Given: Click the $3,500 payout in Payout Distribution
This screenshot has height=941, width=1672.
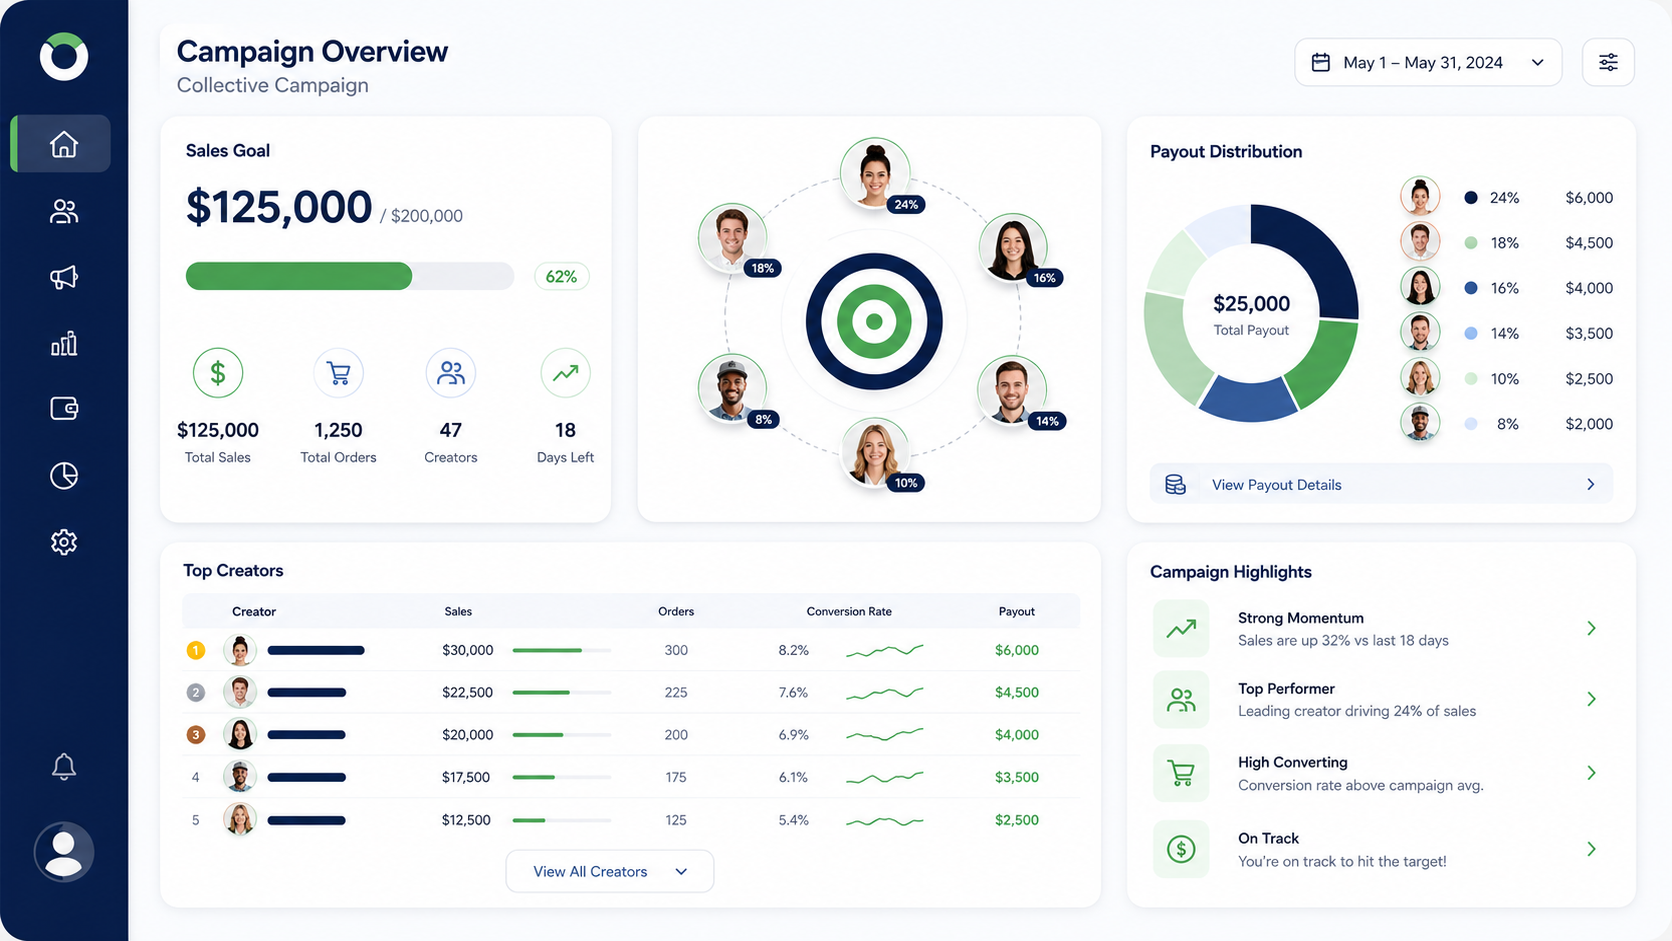Looking at the screenshot, I should (x=1589, y=333).
